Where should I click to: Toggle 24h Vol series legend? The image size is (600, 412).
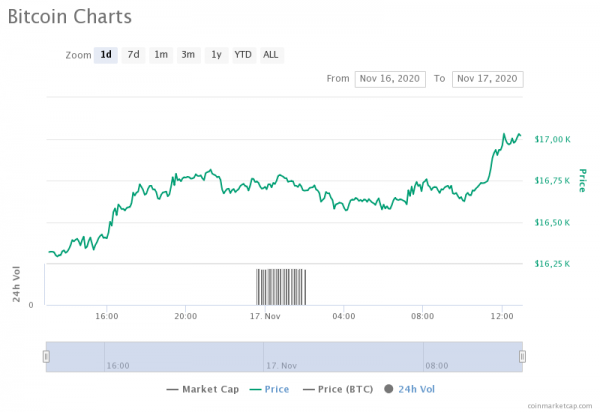pyautogui.click(x=410, y=389)
